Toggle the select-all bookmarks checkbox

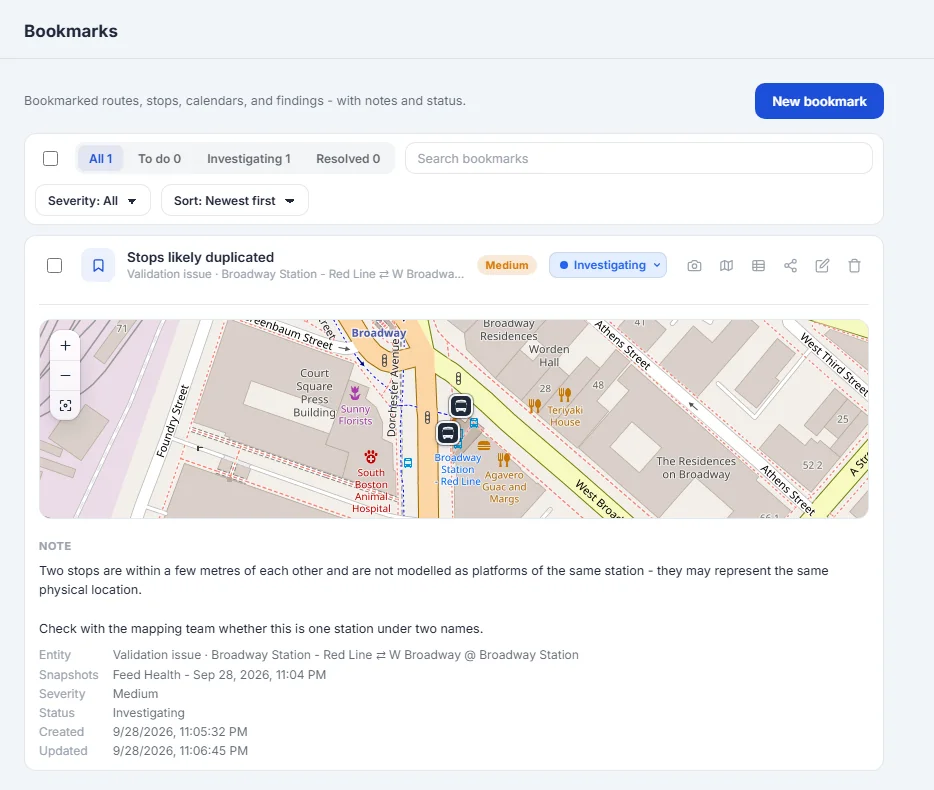(51, 158)
